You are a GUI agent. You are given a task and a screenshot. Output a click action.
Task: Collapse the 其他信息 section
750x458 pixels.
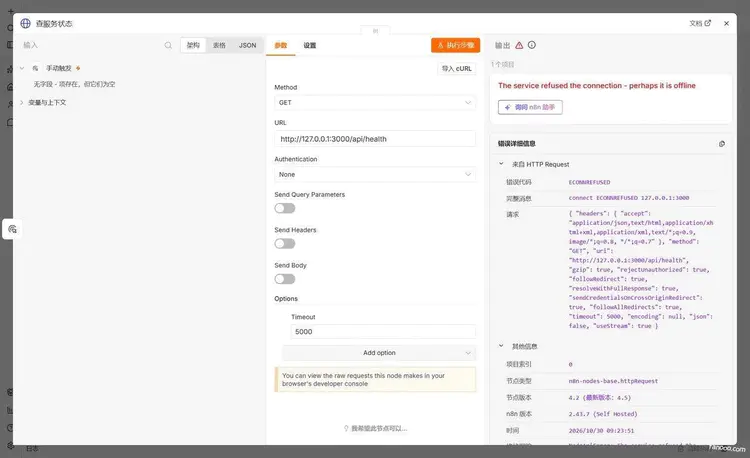click(x=501, y=346)
